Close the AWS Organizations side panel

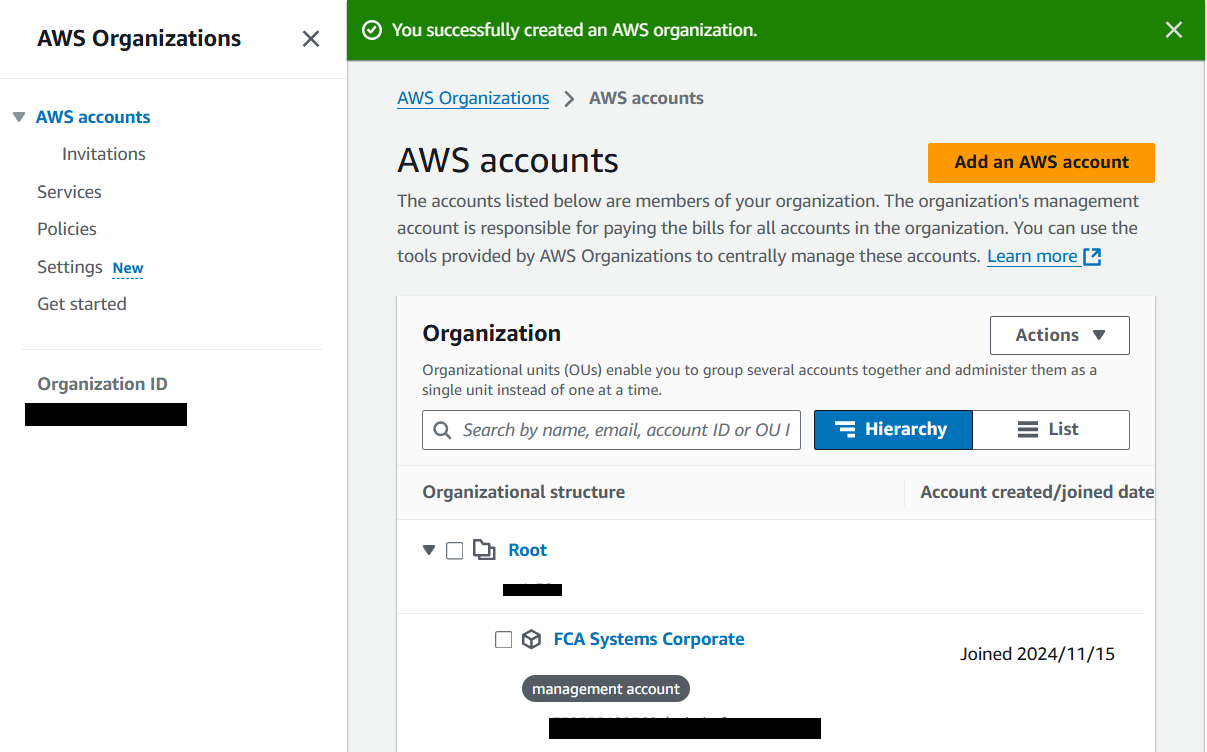point(311,39)
